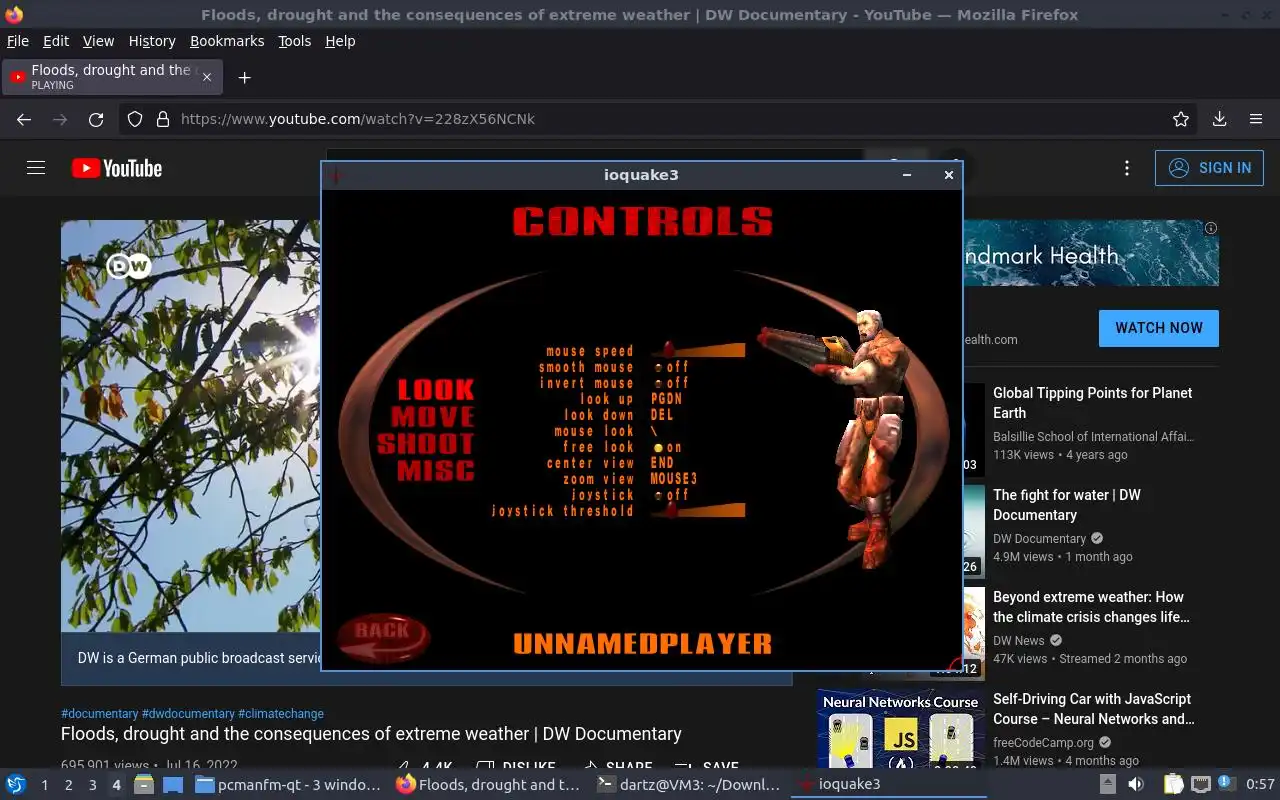Adjust the joystick threshold slider
This screenshot has height=800, width=1280.
698,510
